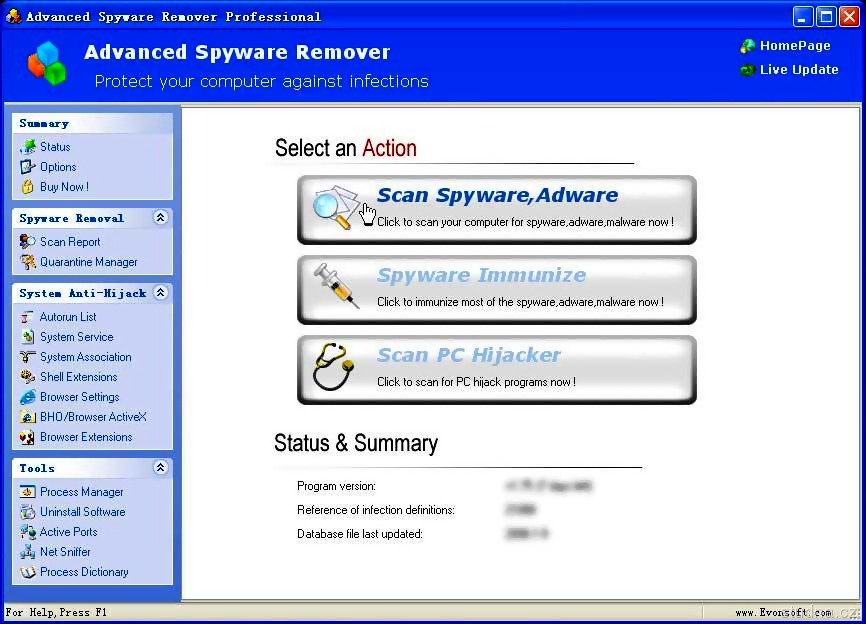Click the Process Manager icon
The height and width of the screenshot is (624, 866).
pos(28,491)
